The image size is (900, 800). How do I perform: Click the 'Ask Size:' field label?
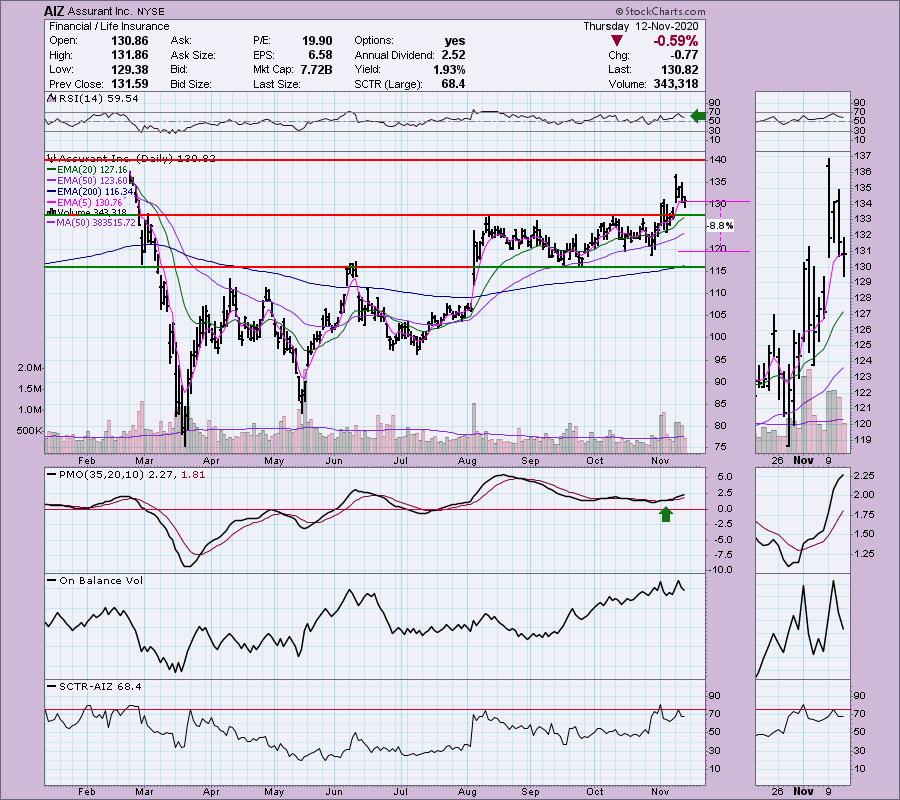coord(193,55)
